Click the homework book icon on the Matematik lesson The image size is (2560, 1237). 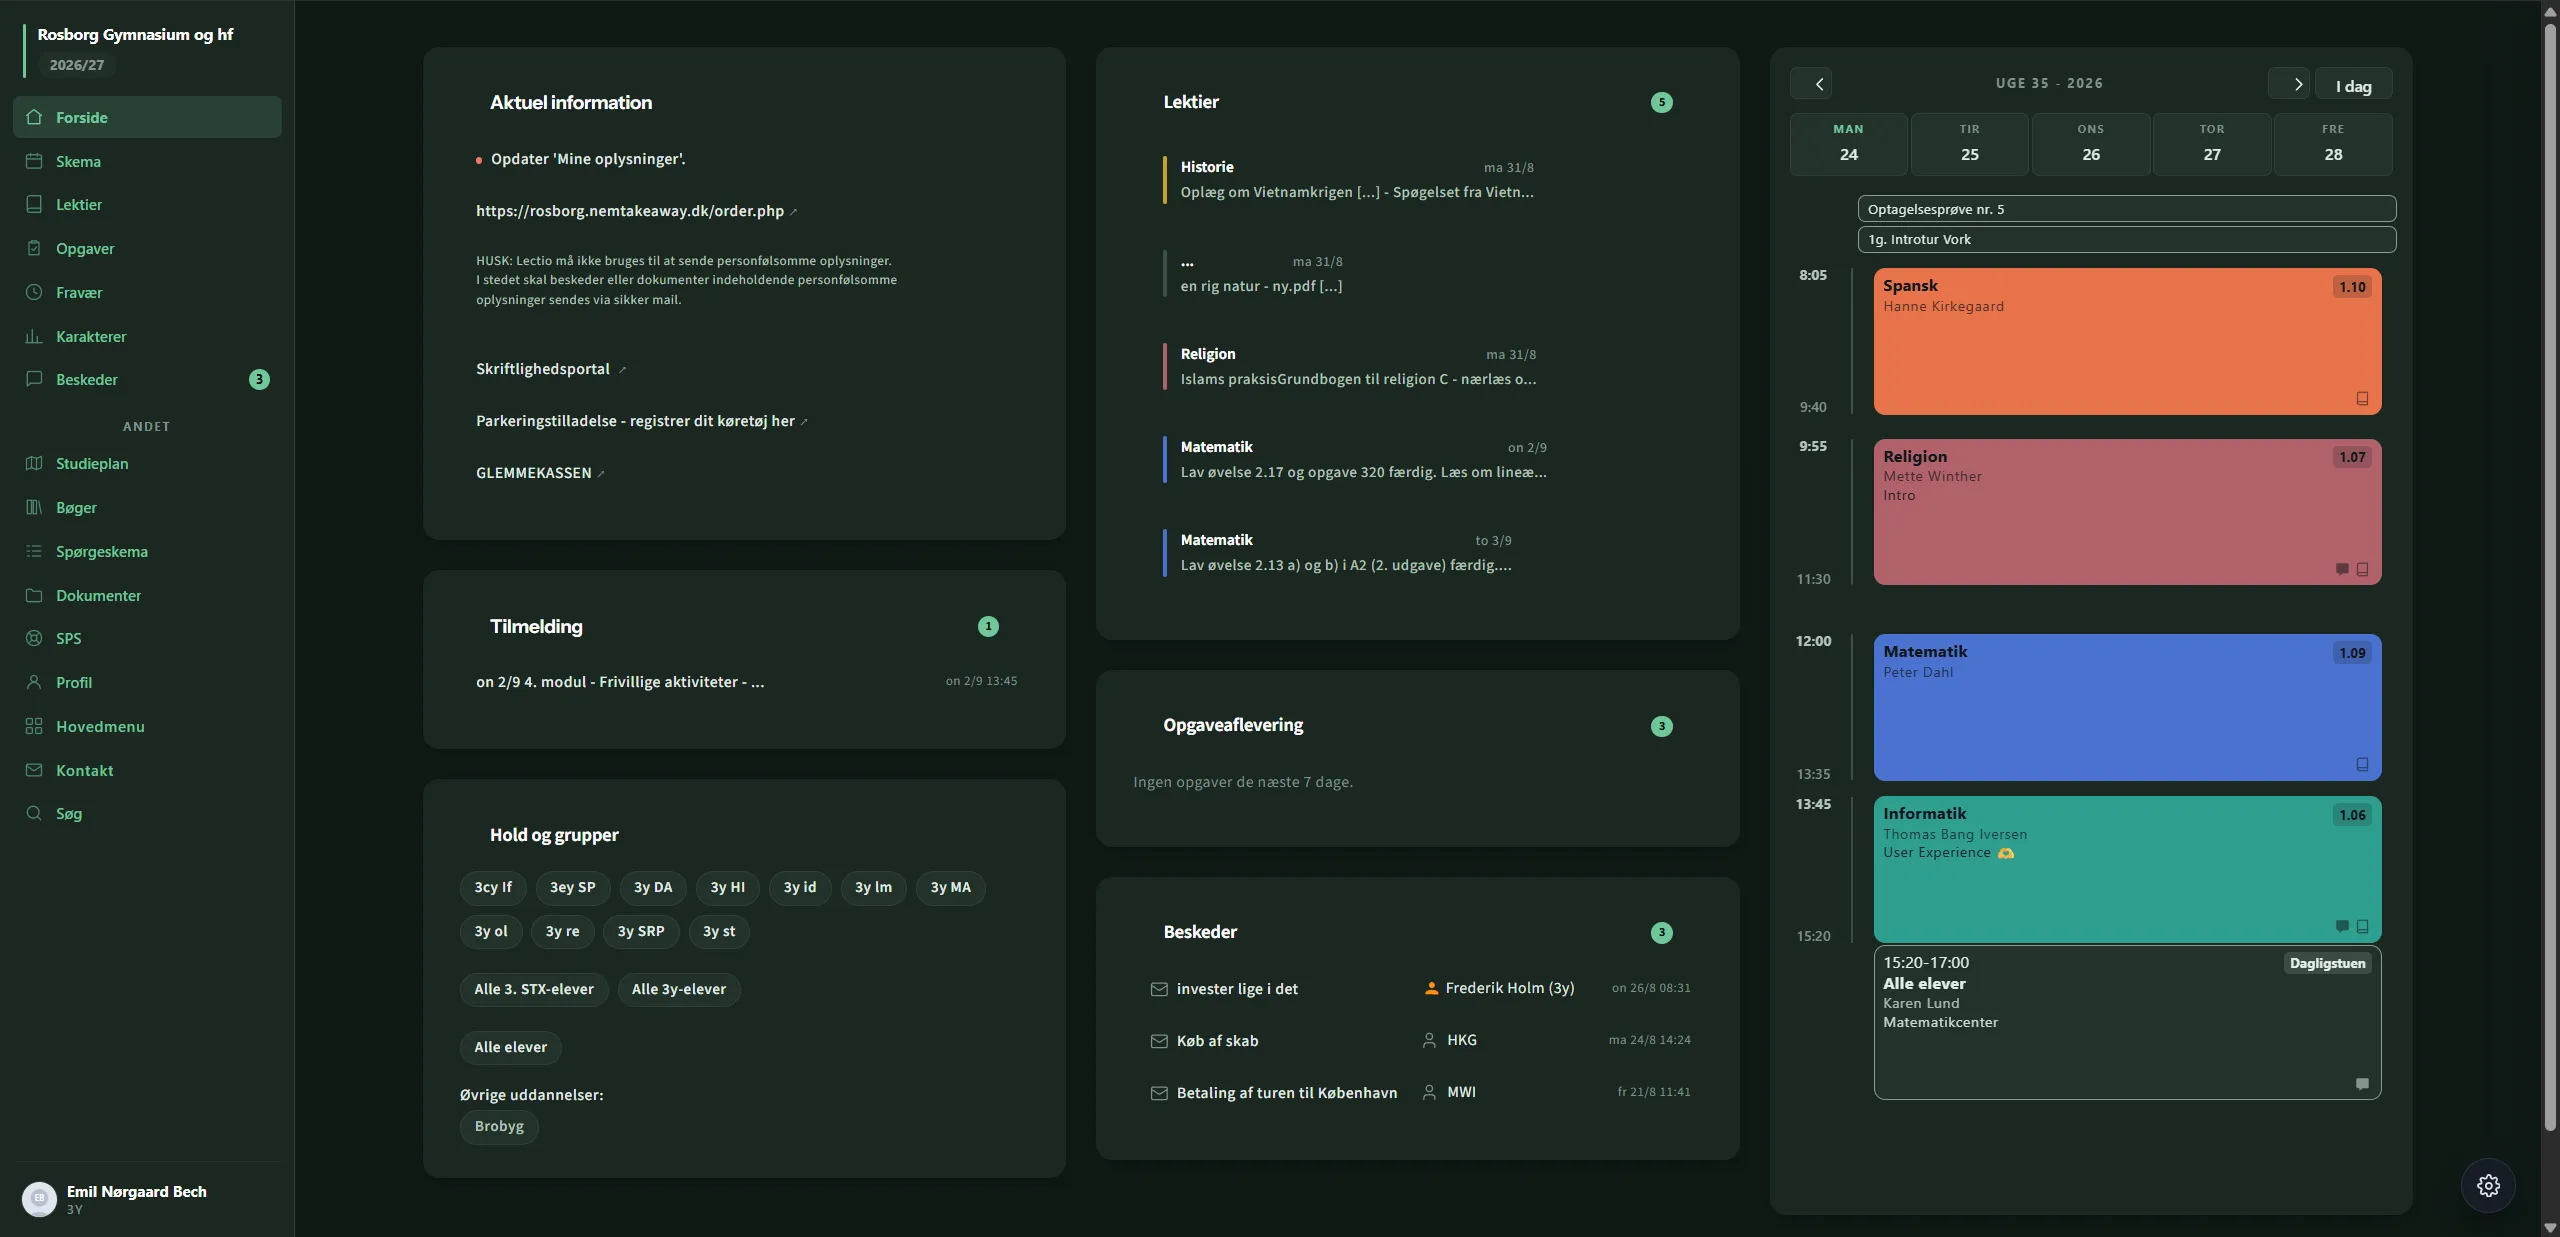click(2362, 764)
